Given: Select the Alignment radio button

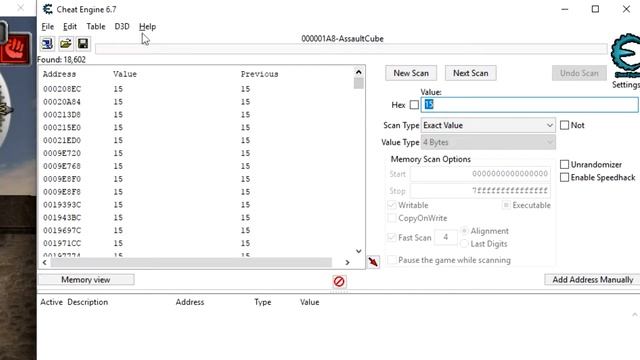Looking at the screenshot, I should pos(464,231).
